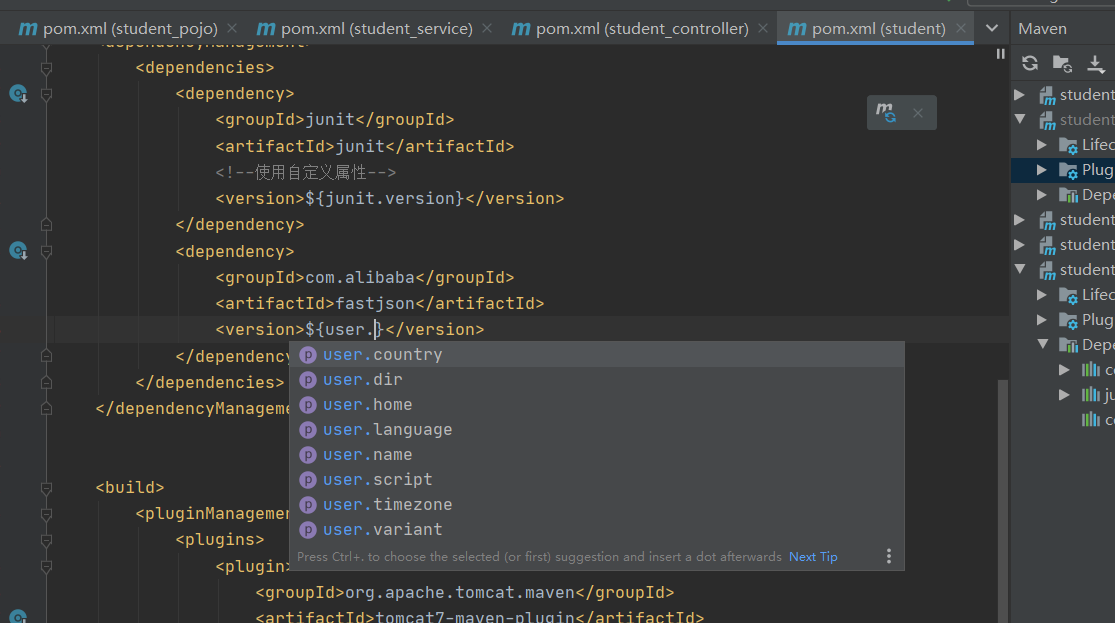Switch to pom.xml (student_service) tab
The width and height of the screenshot is (1115, 623).
pos(364,28)
